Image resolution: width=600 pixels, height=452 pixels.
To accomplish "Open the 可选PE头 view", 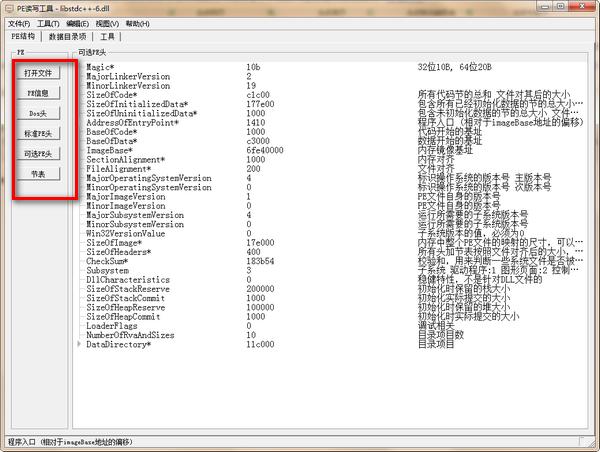I will point(38,154).
